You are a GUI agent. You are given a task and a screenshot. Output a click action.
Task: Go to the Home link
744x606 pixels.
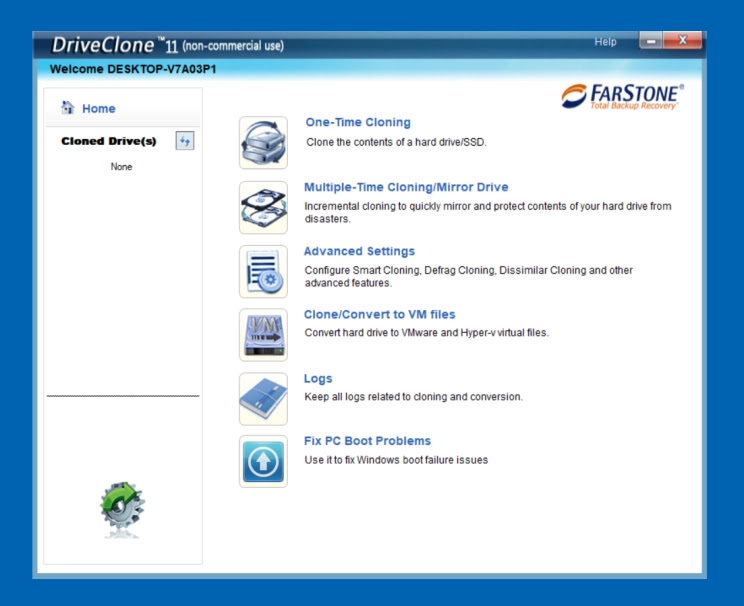pos(99,109)
